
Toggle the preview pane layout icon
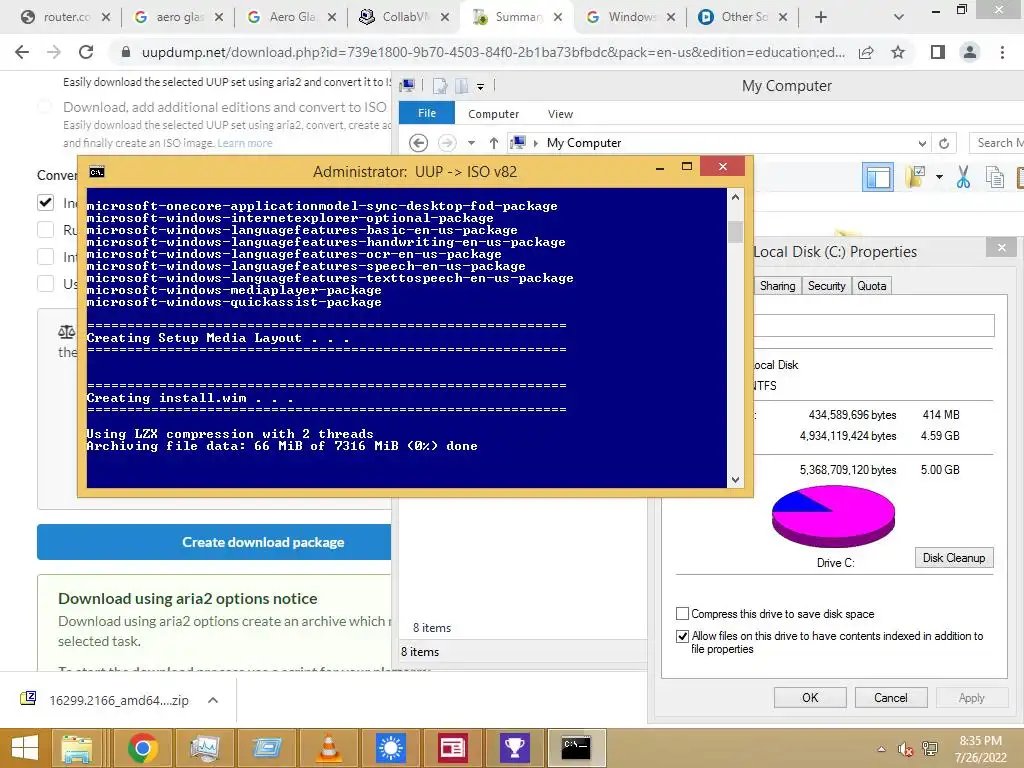[878, 177]
